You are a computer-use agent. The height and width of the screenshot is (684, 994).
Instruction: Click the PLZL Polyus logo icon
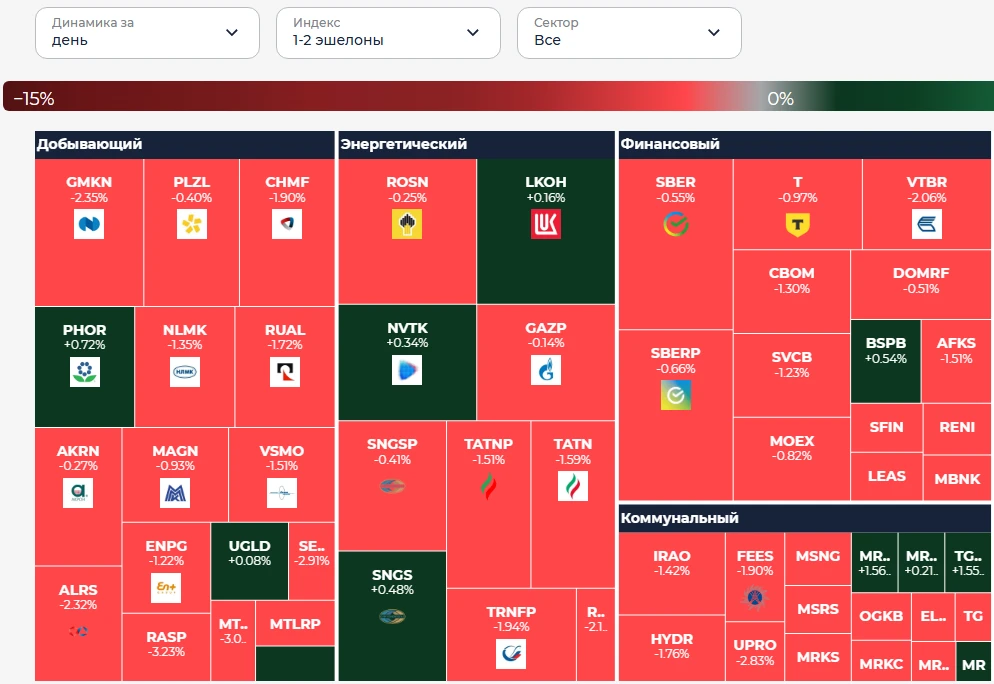point(191,224)
